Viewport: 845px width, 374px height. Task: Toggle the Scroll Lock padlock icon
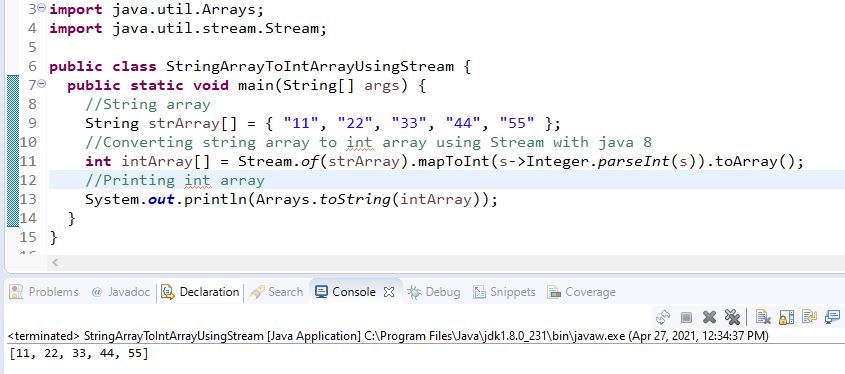tap(786, 317)
